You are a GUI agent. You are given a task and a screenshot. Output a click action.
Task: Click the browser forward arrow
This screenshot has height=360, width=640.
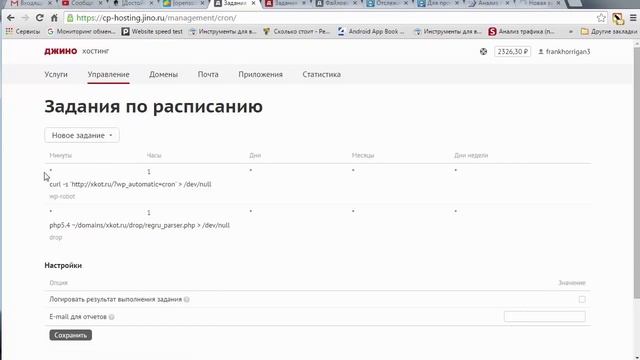tap(25, 18)
